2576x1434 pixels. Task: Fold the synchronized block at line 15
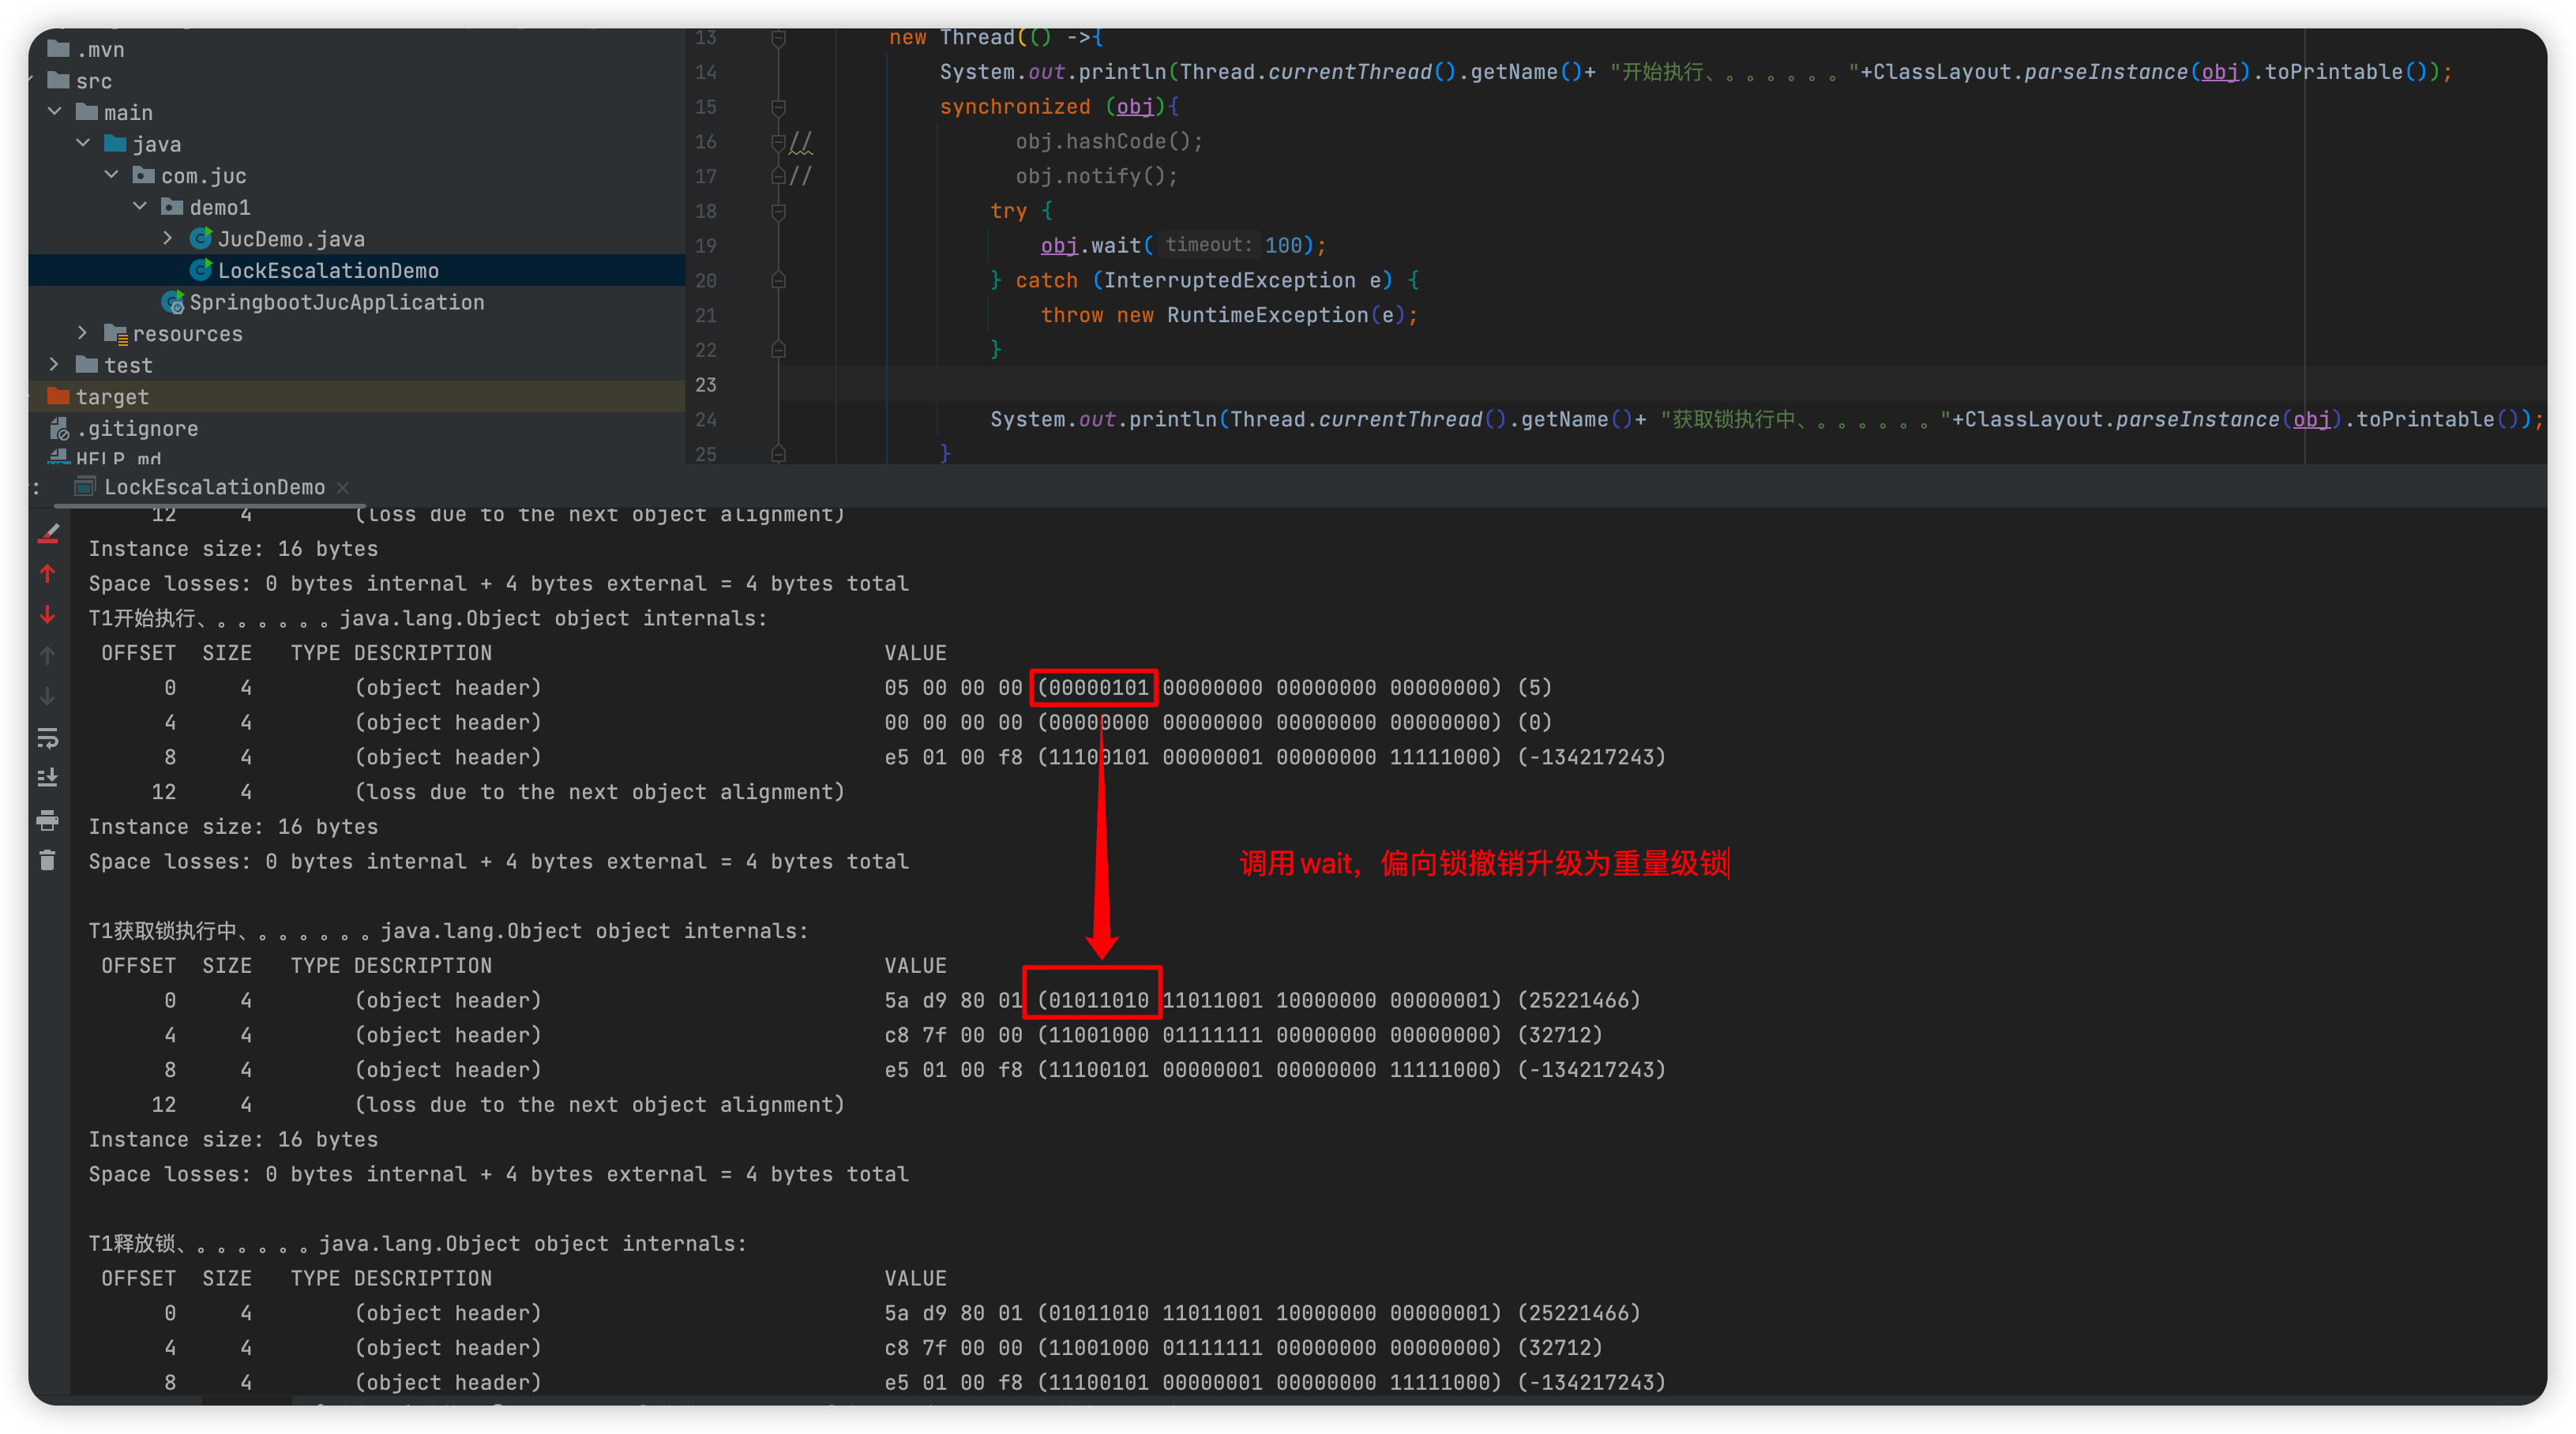778,107
